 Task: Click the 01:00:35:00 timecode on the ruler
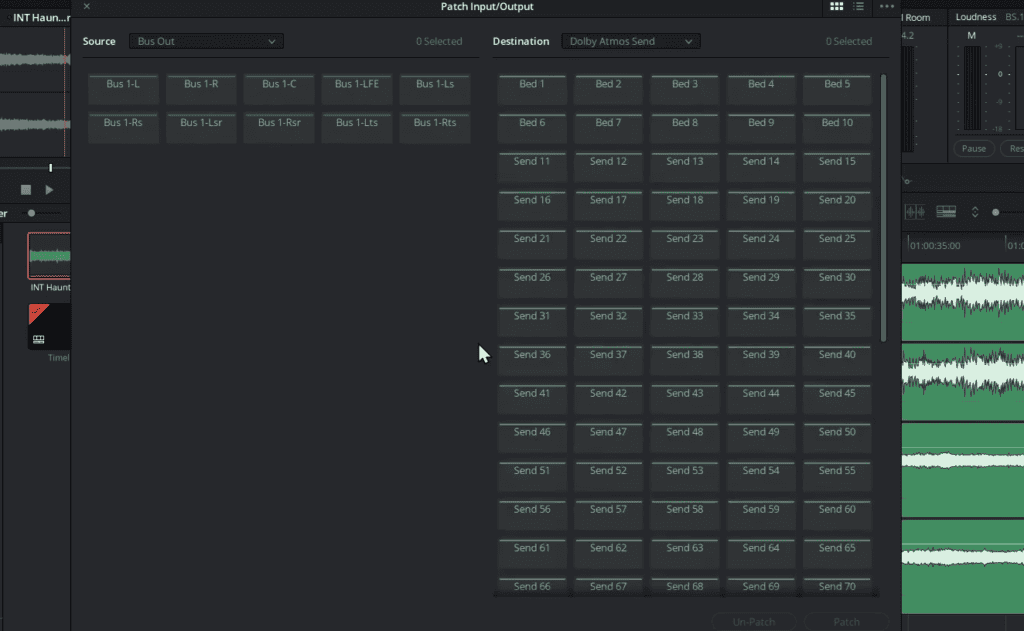[935, 246]
